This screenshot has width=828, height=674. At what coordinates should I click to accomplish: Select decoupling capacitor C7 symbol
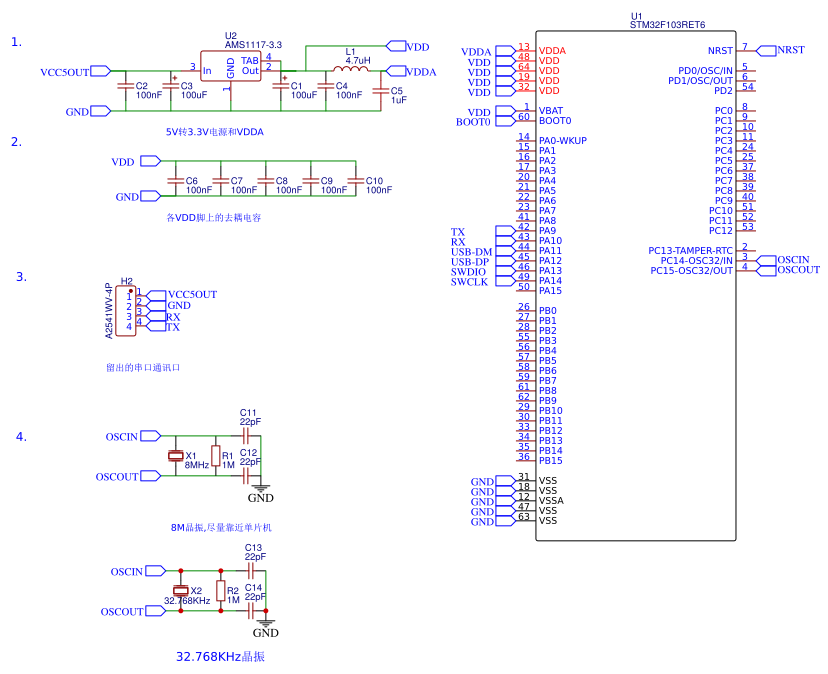[221, 181]
